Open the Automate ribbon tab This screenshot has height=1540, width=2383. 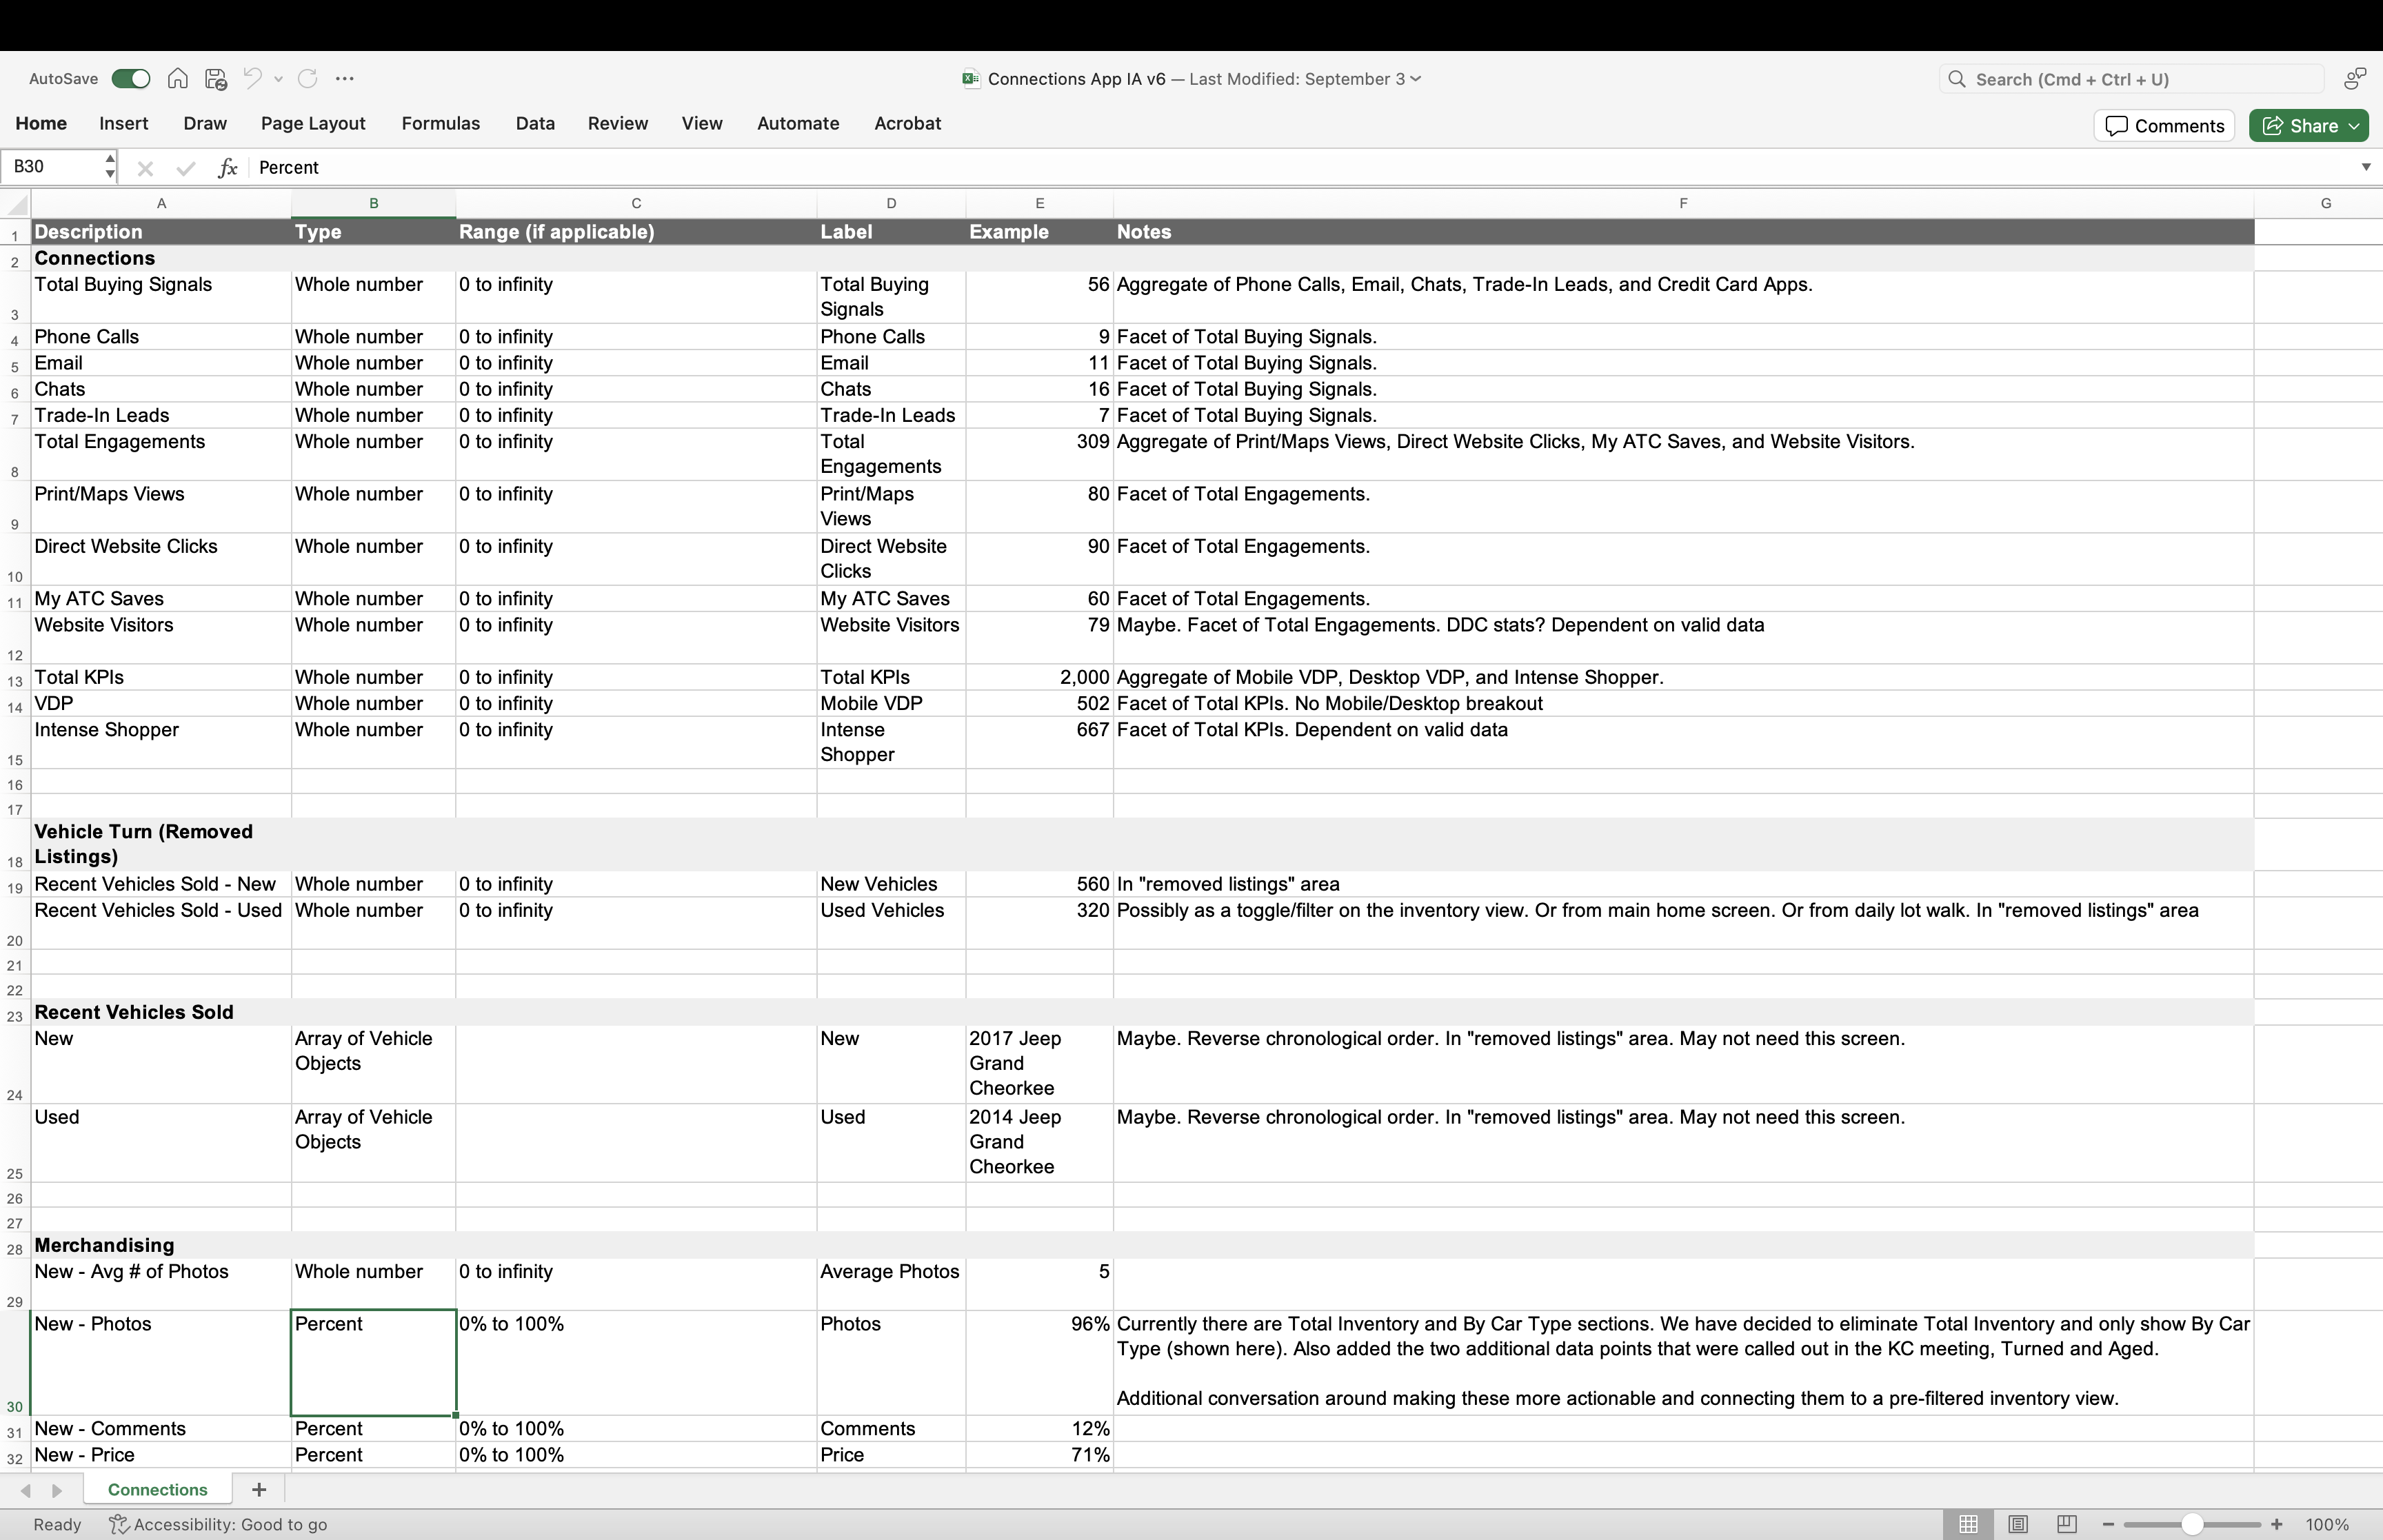[798, 123]
